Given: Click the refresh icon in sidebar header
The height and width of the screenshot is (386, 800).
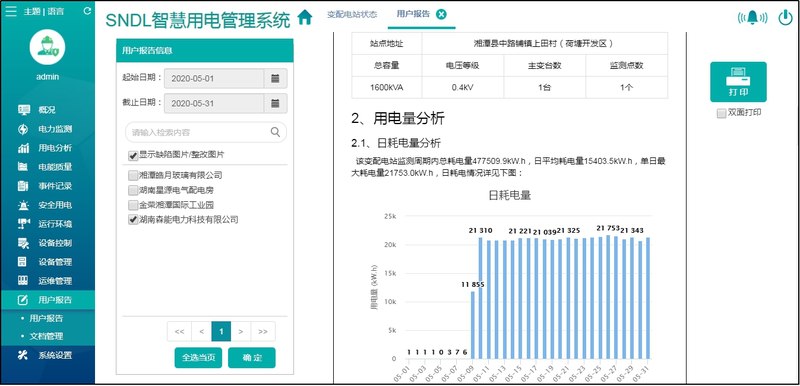Looking at the screenshot, I should pos(87,11).
